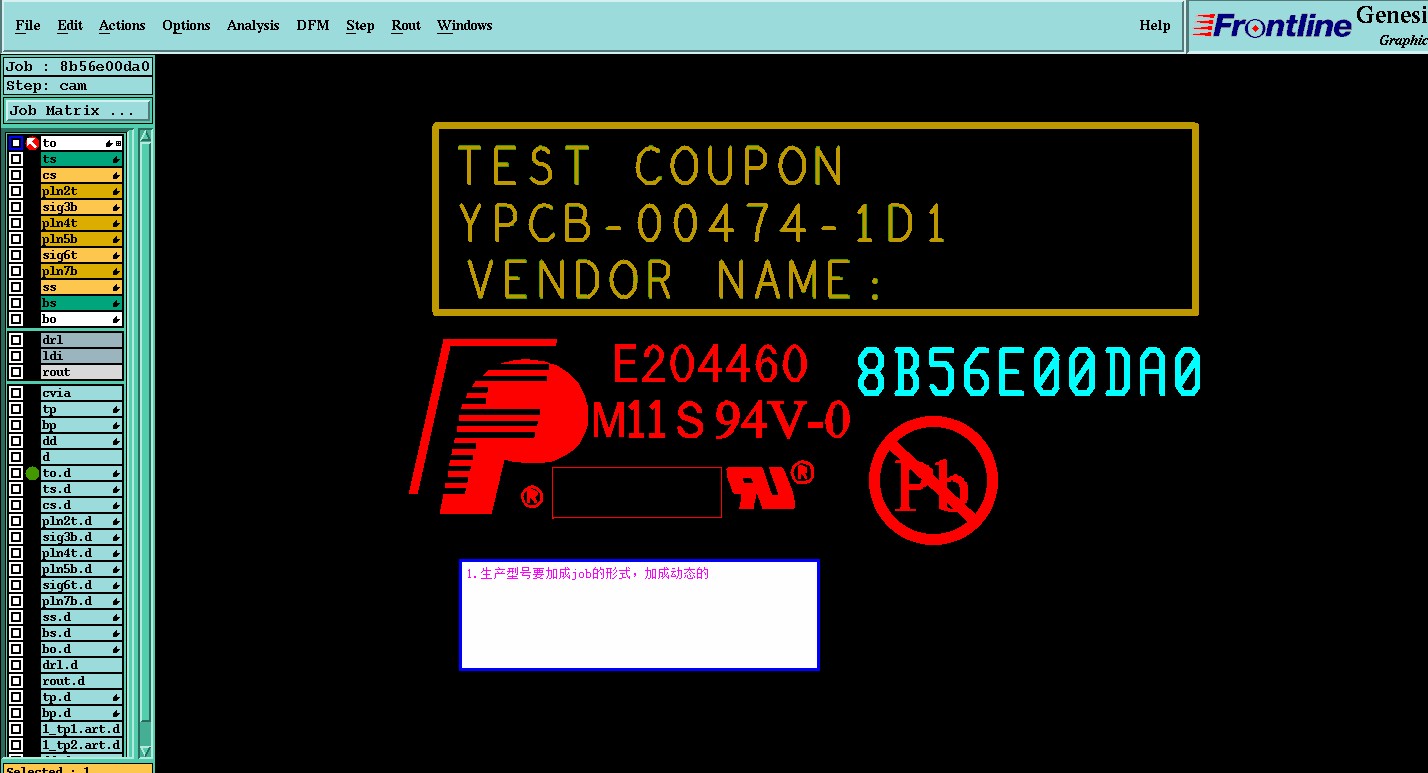Screen dimensions: 1428x773
Task: Click layer list scroll up arrow
Action: point(145,136)
